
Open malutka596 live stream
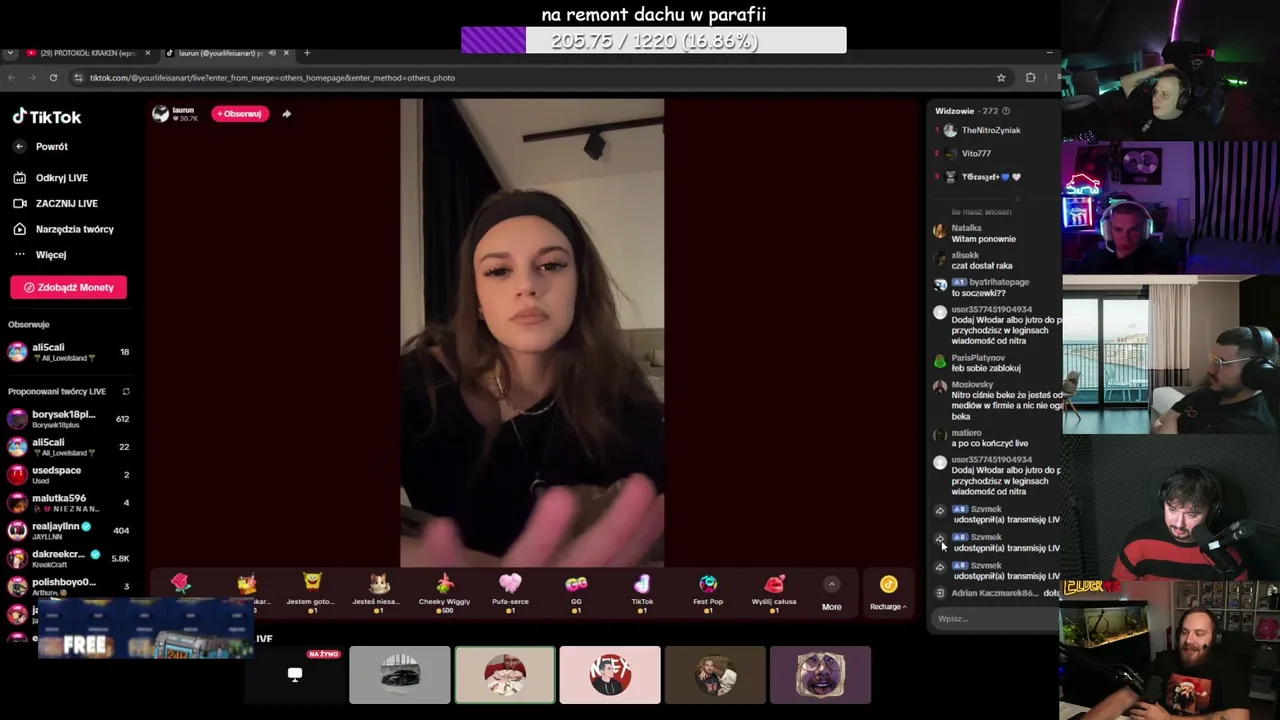tap(68, 503)
